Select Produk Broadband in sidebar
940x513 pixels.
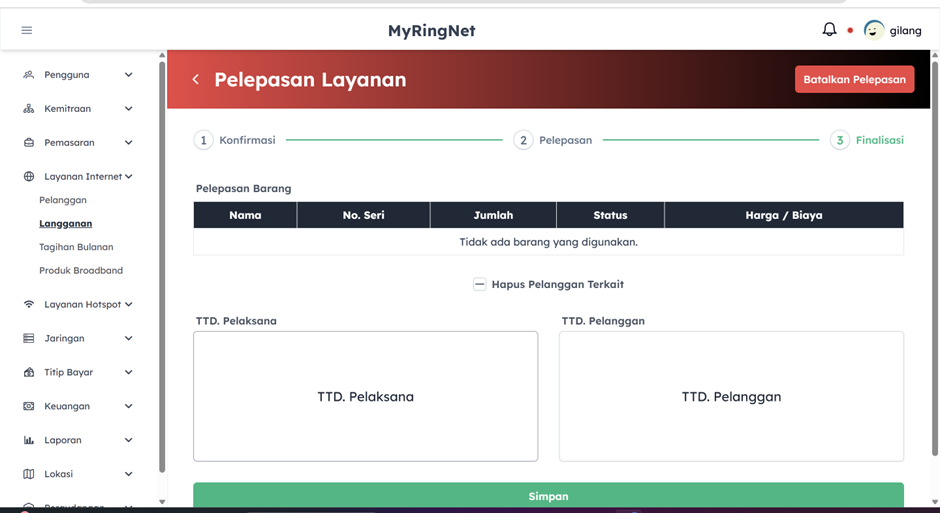pyautogui.click(x=81, y=271)
